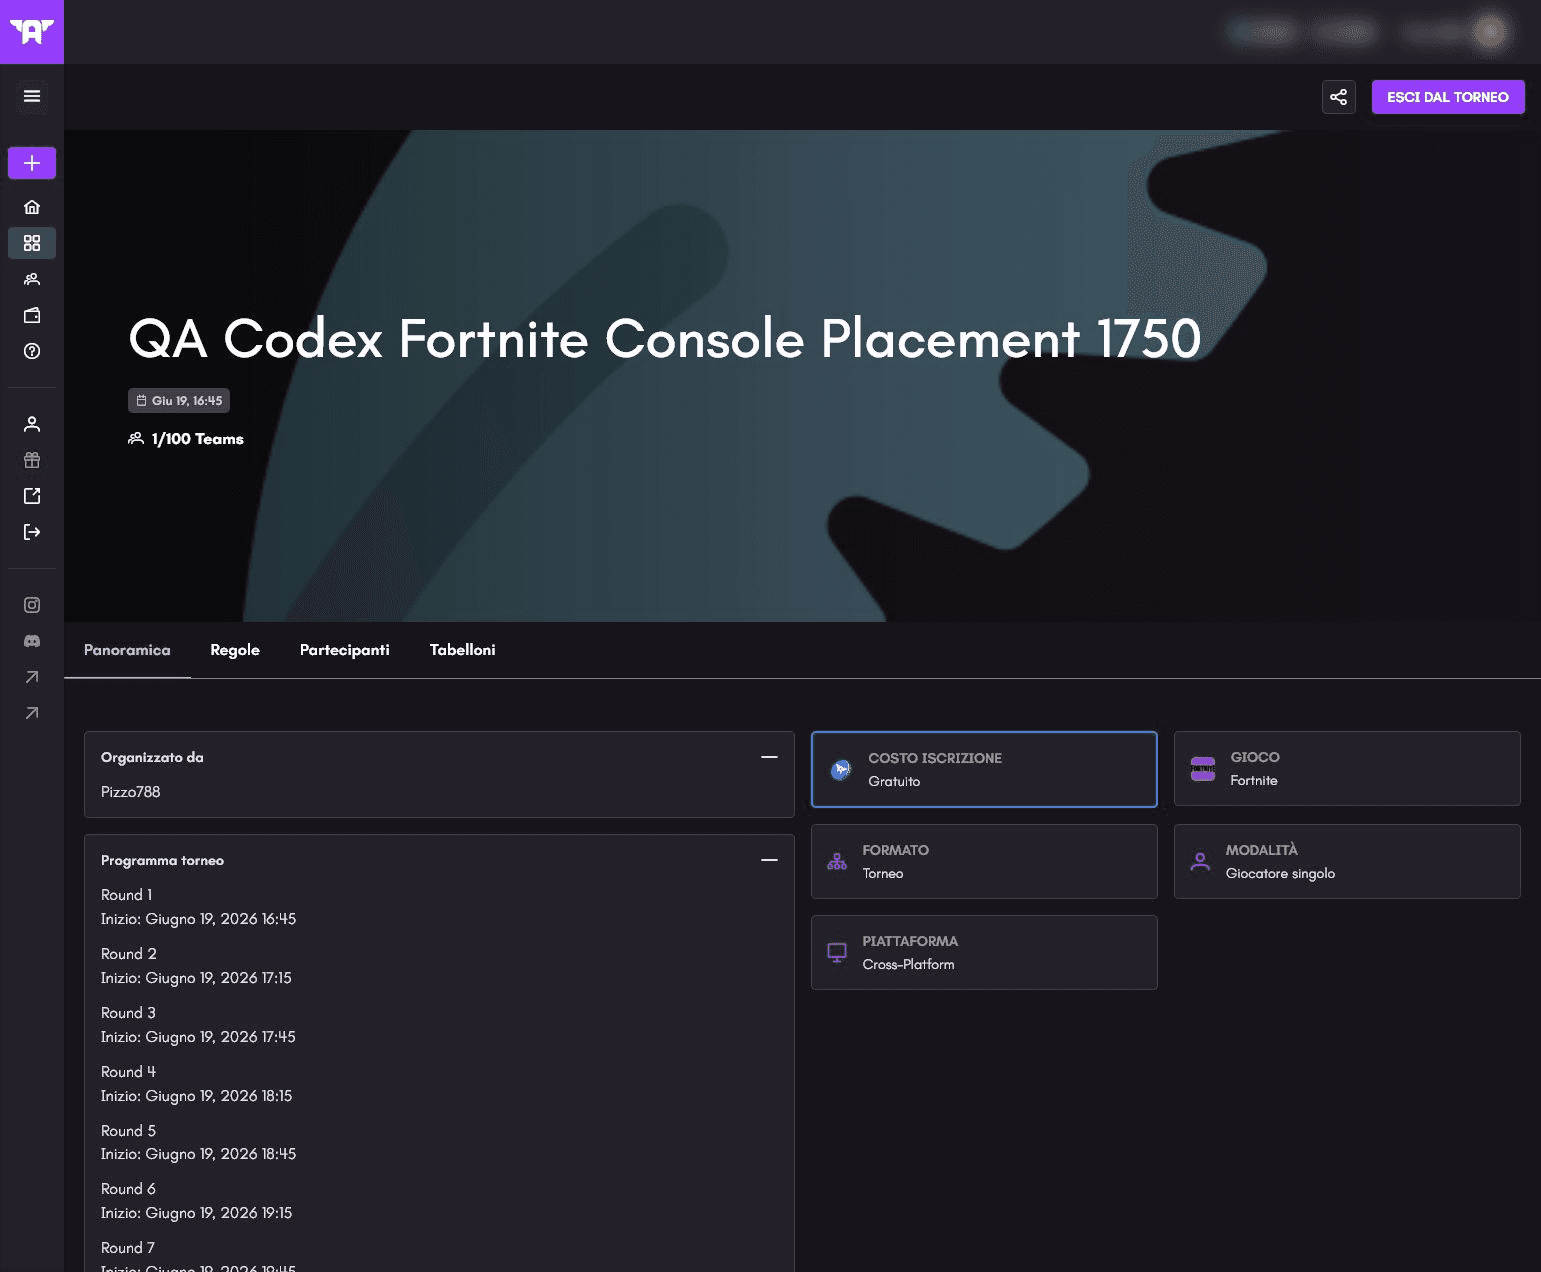The width and height of the screenshot is (1541, 1272).
Task: Click the FORMATO label
Action: [896, 850]
